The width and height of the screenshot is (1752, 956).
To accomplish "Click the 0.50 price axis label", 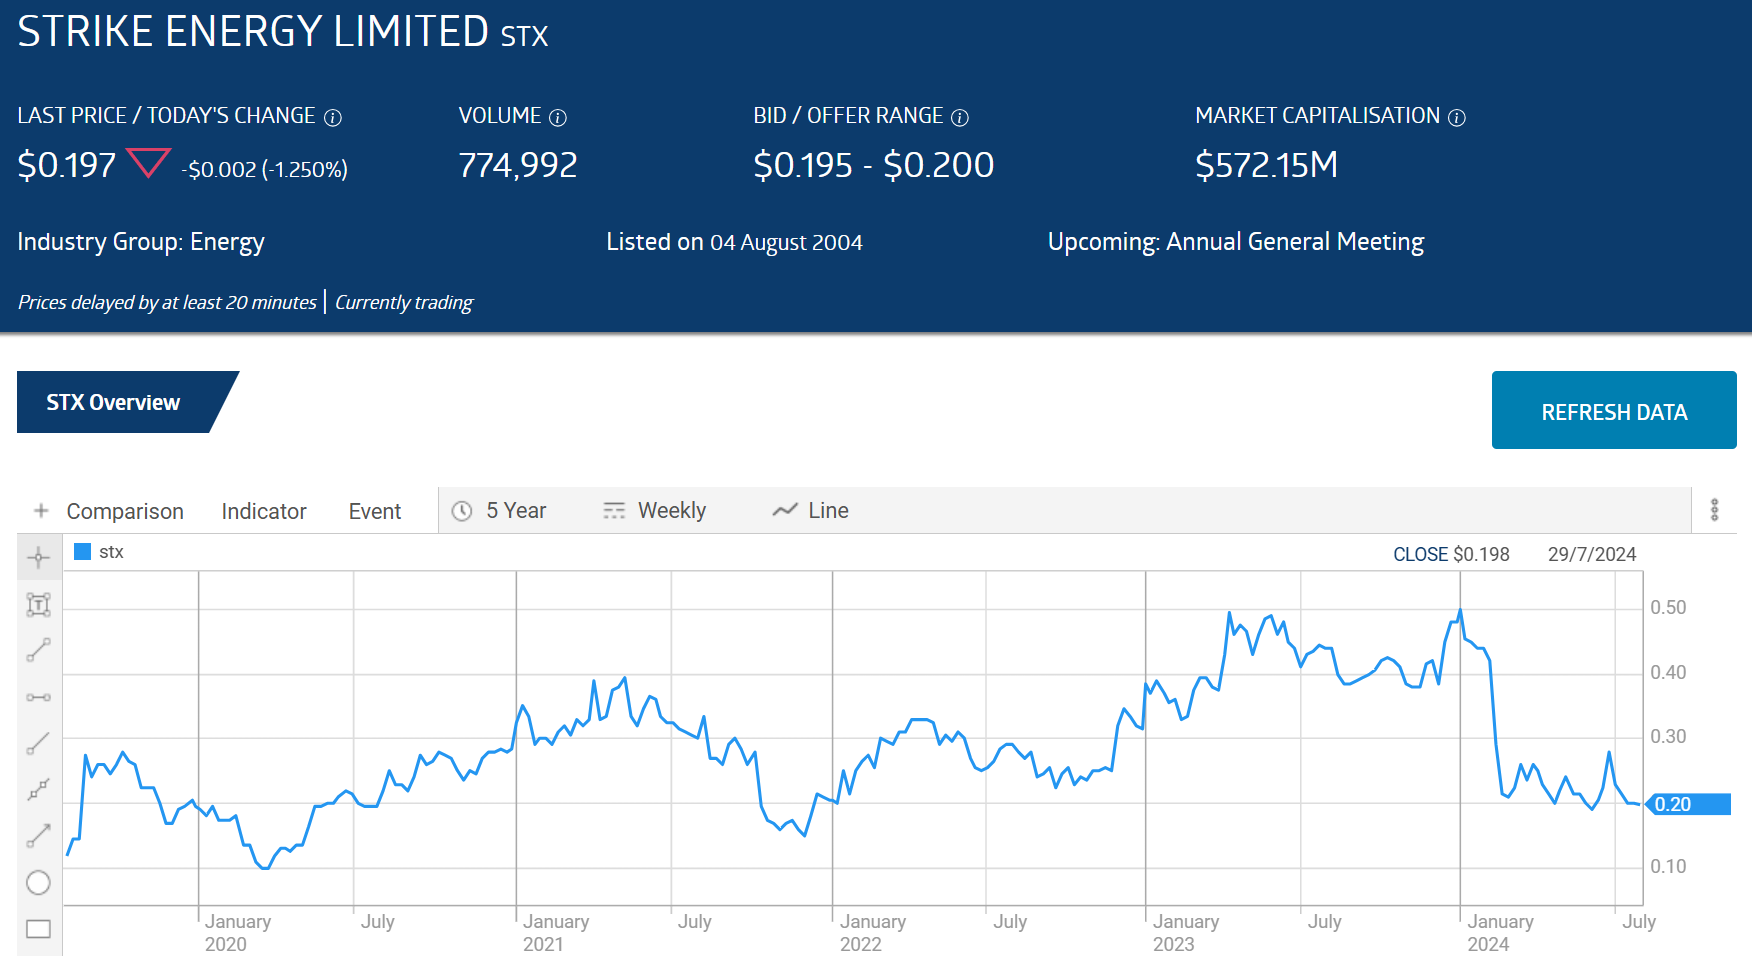I will [x=1668, y=607].
